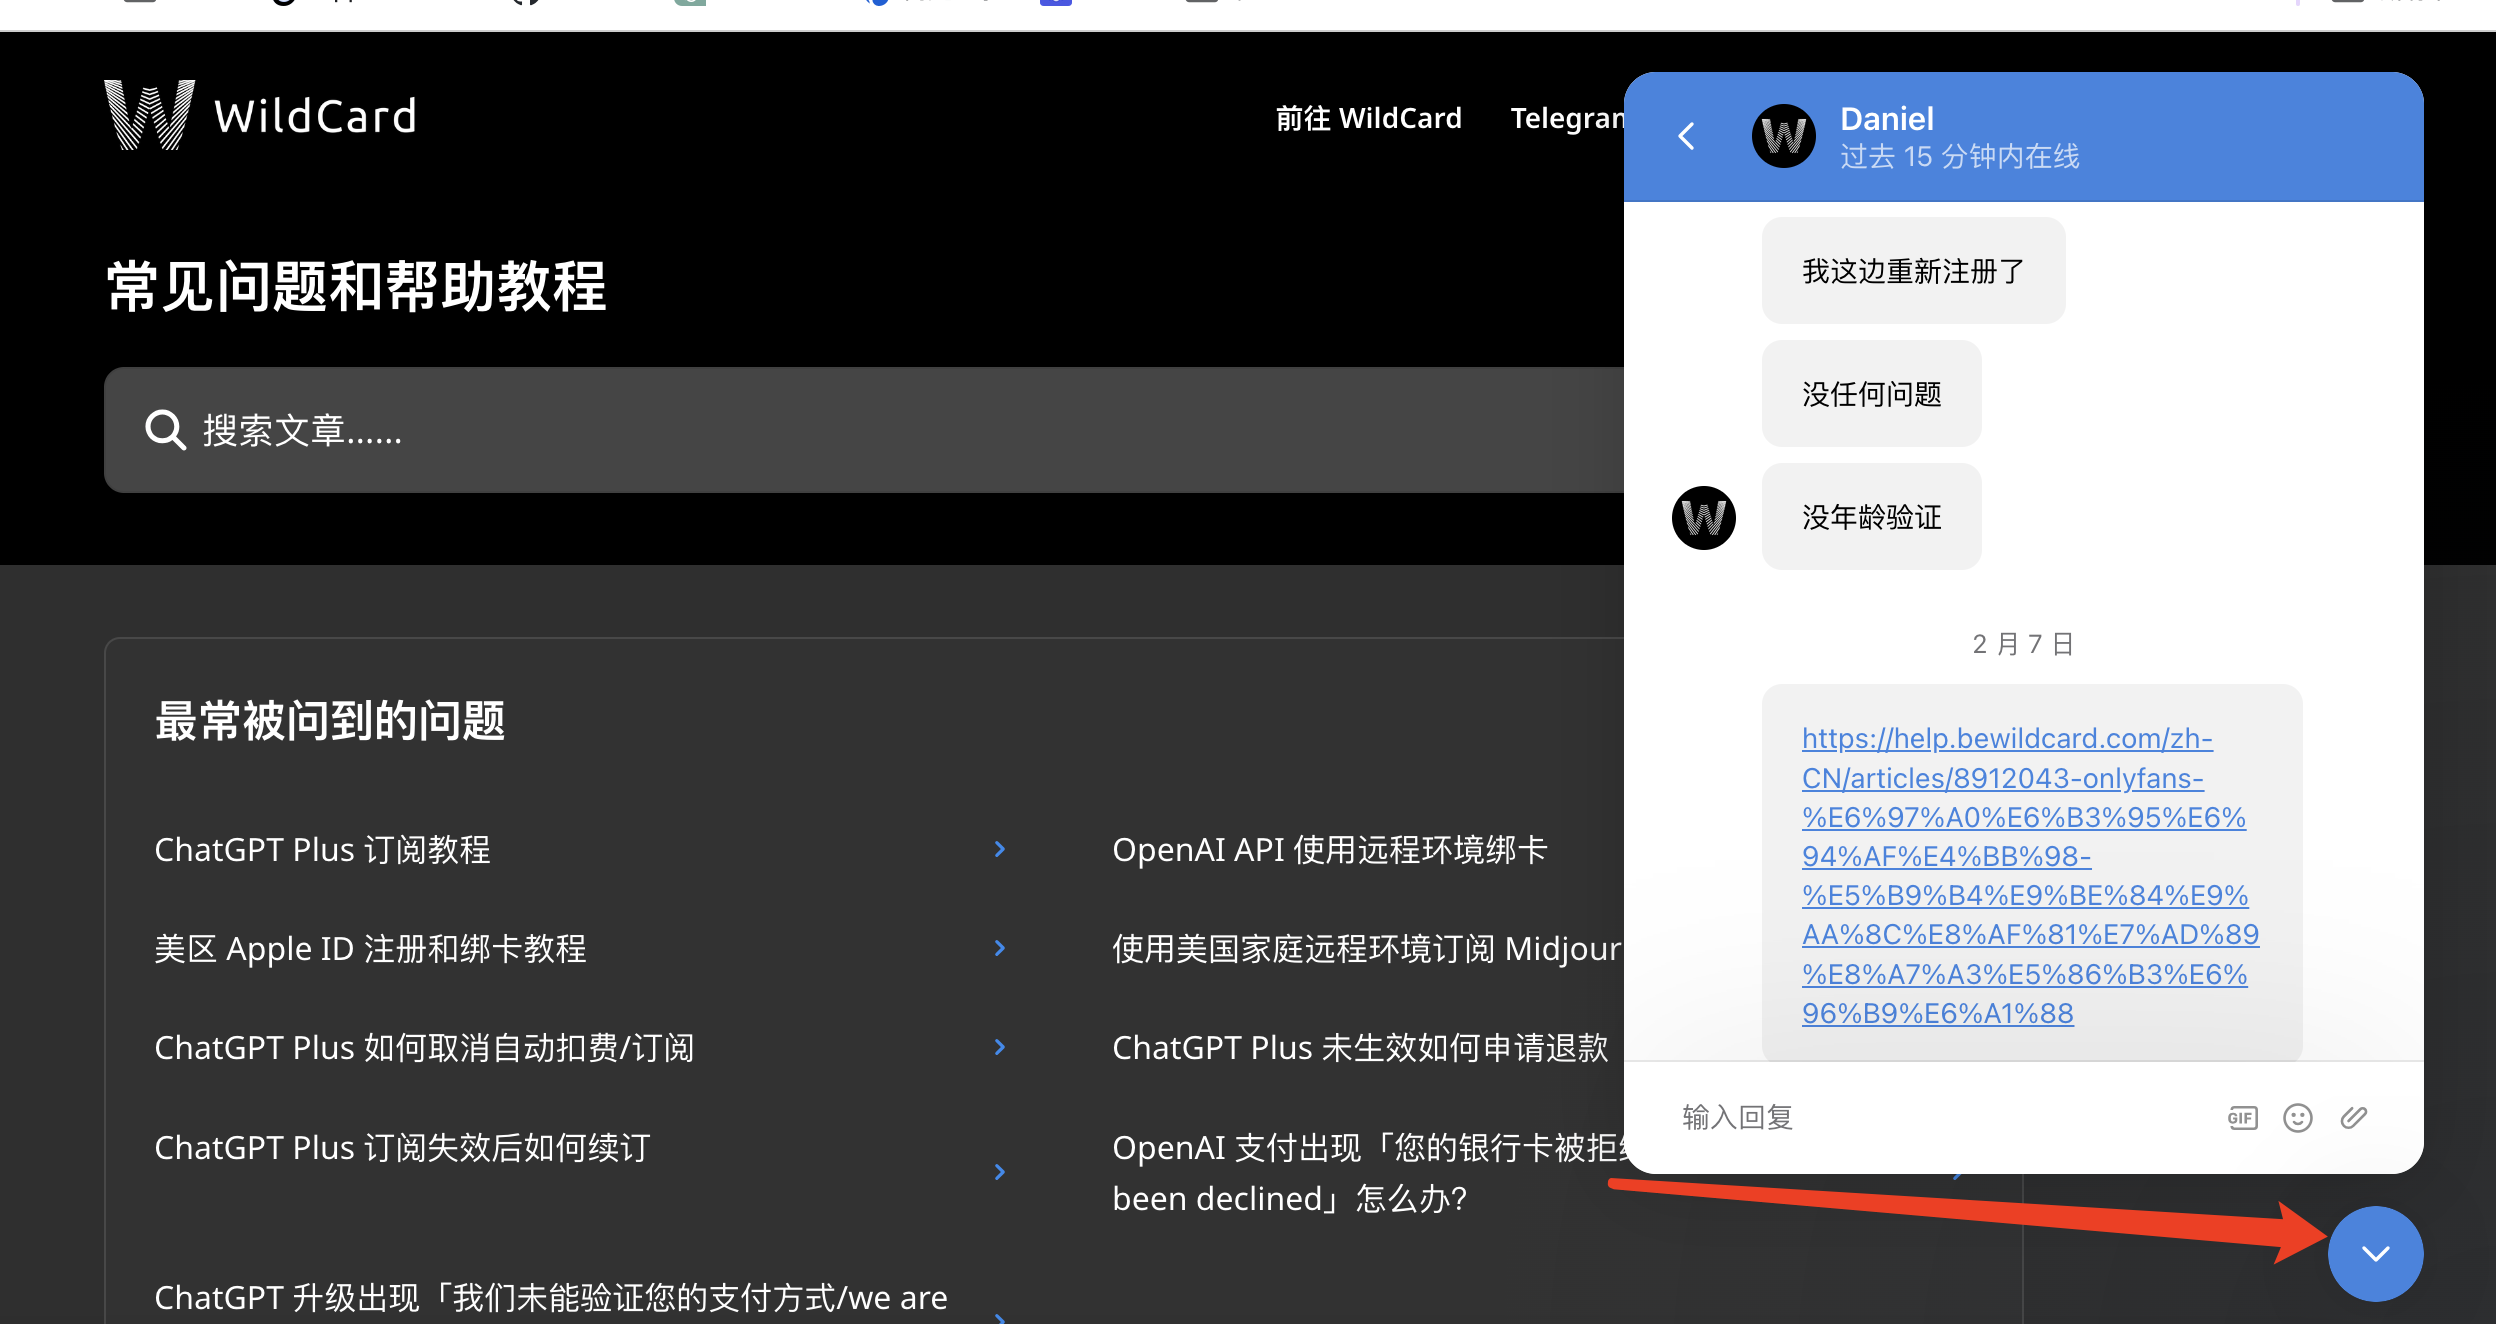
Task: Click the WildCard logo in header
Action: point(260,116)
